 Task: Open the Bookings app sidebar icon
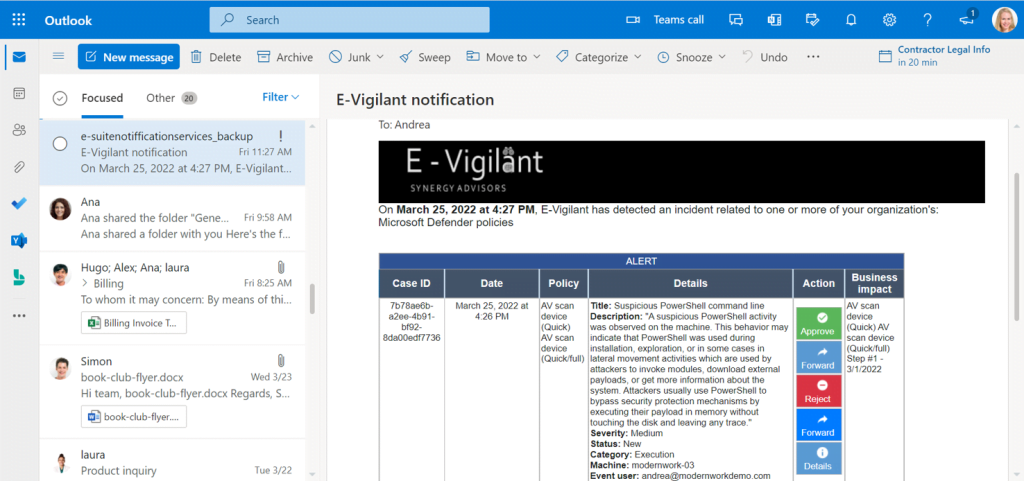(19, 277)
